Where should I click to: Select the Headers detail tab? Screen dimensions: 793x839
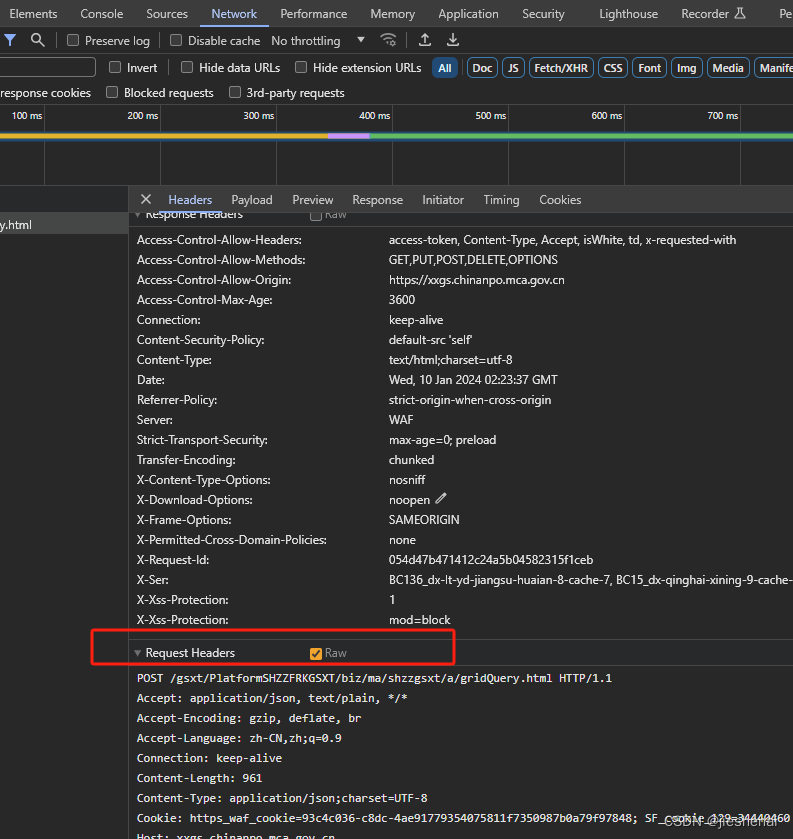coord(190,200)
